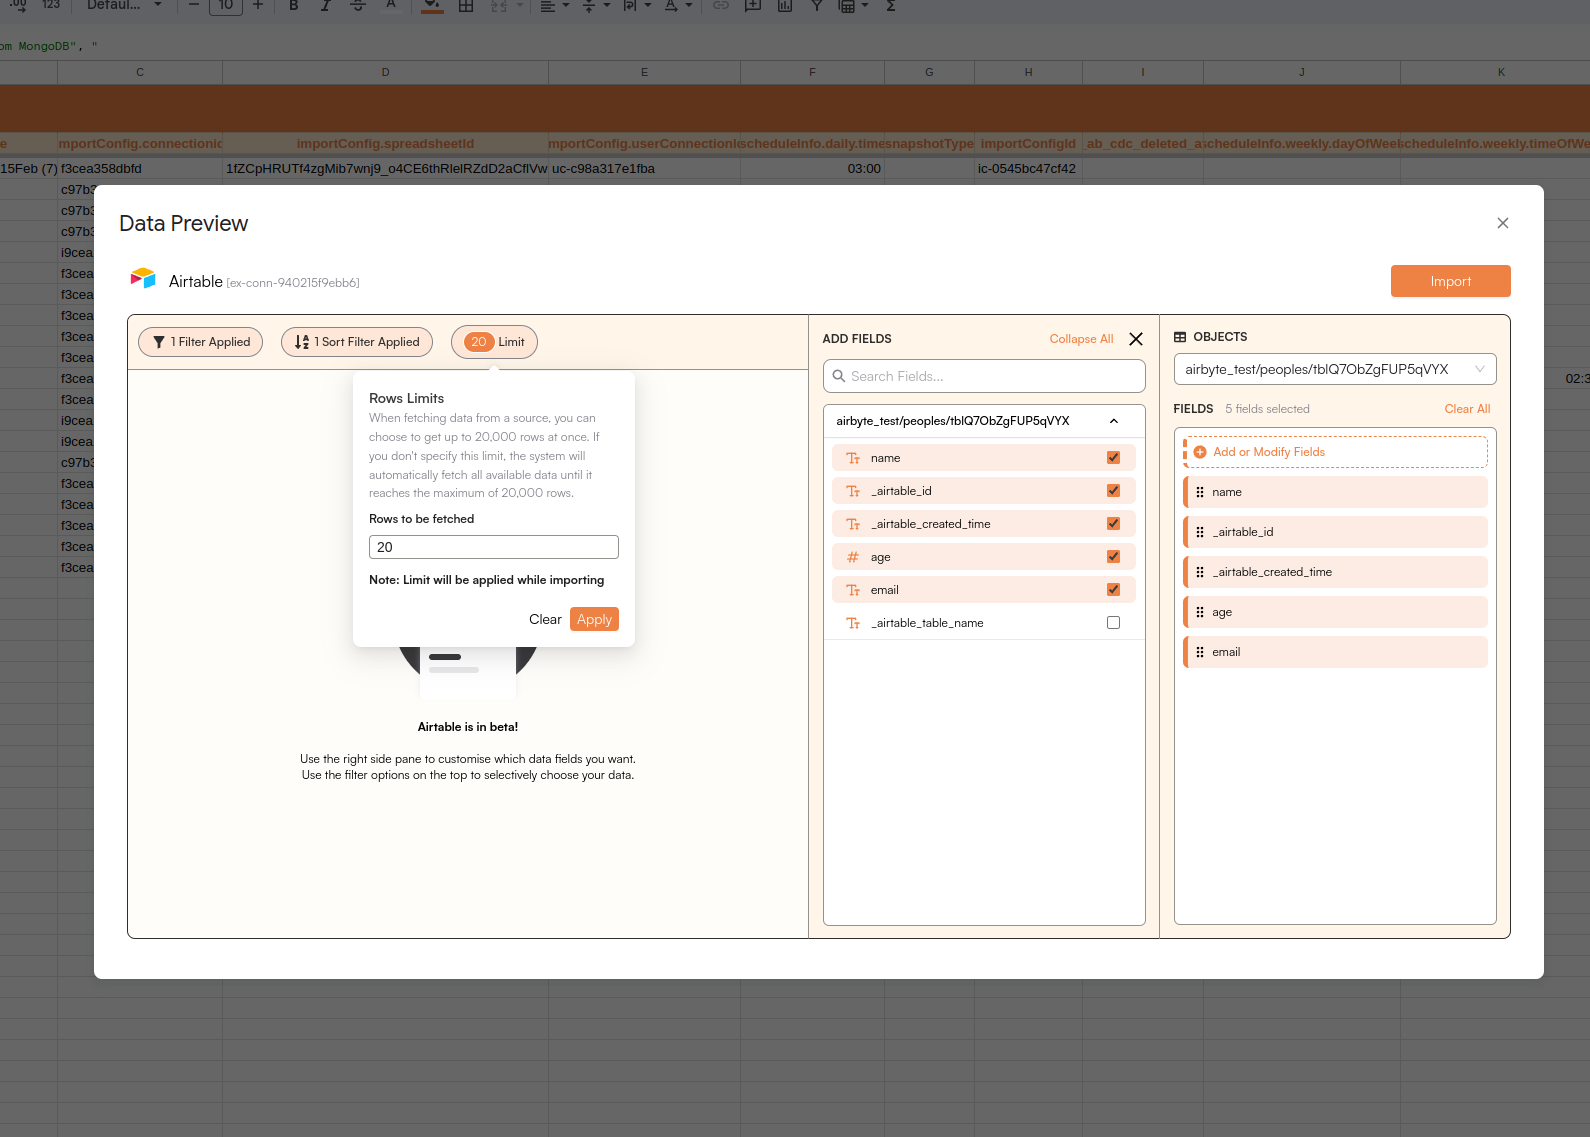Click the Objects table icon
The image size is (1590, 1137).
coord(1180,337)
